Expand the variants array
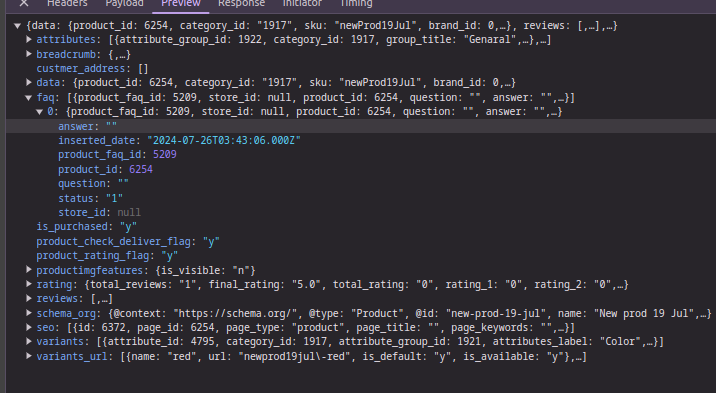This screenshot has height=393, width=716. [29, 341]
